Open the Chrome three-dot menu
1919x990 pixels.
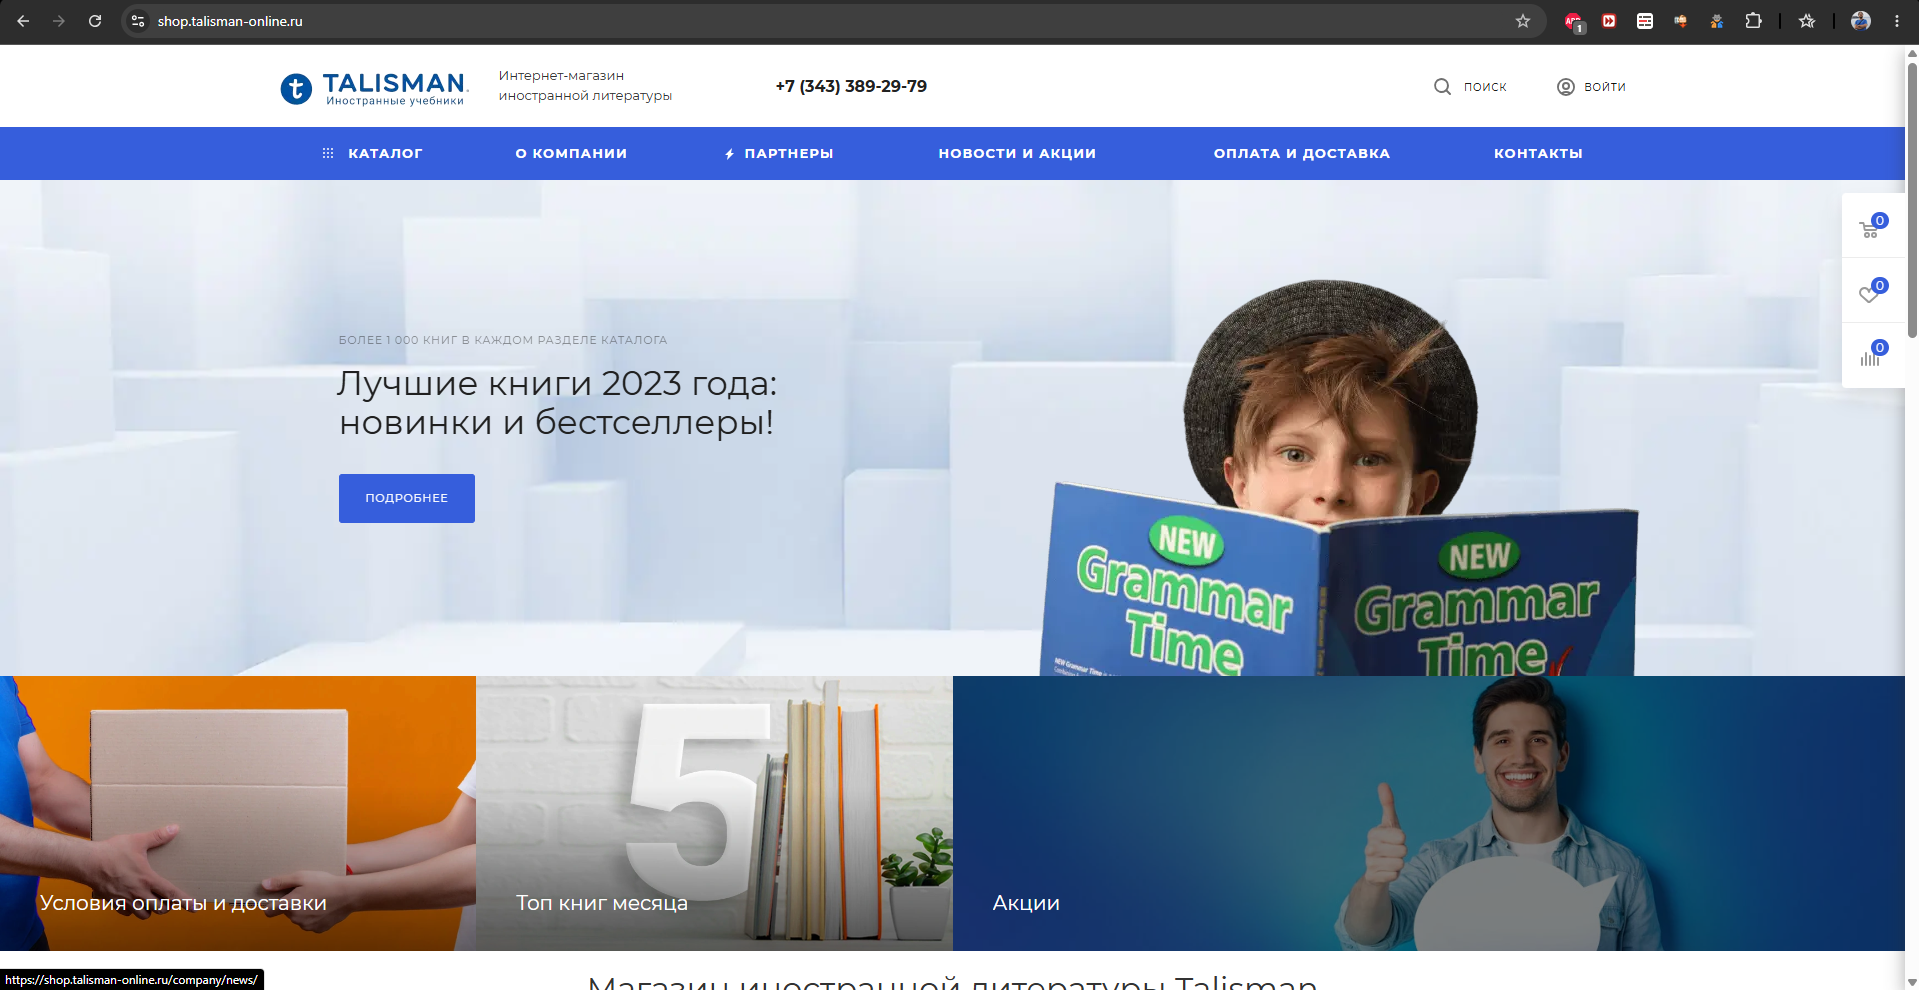(1897, 21)
